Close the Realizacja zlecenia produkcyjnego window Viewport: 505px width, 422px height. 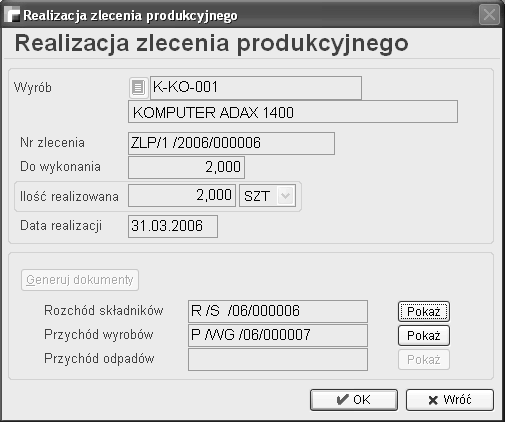[489, 15]
